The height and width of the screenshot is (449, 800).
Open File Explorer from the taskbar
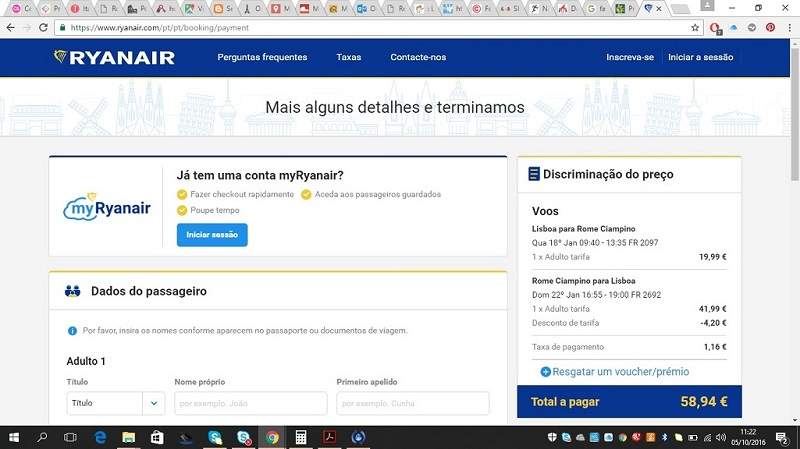point(129,437)
